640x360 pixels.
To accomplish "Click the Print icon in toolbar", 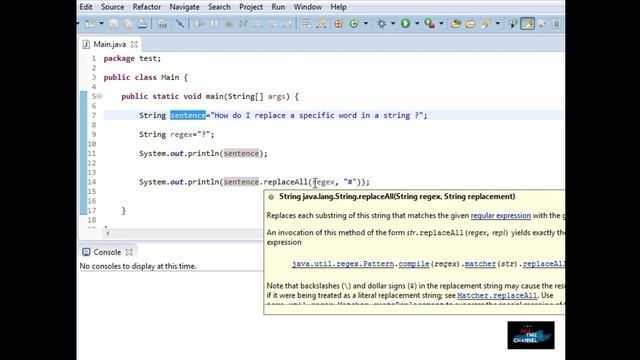I will (142, 24).
